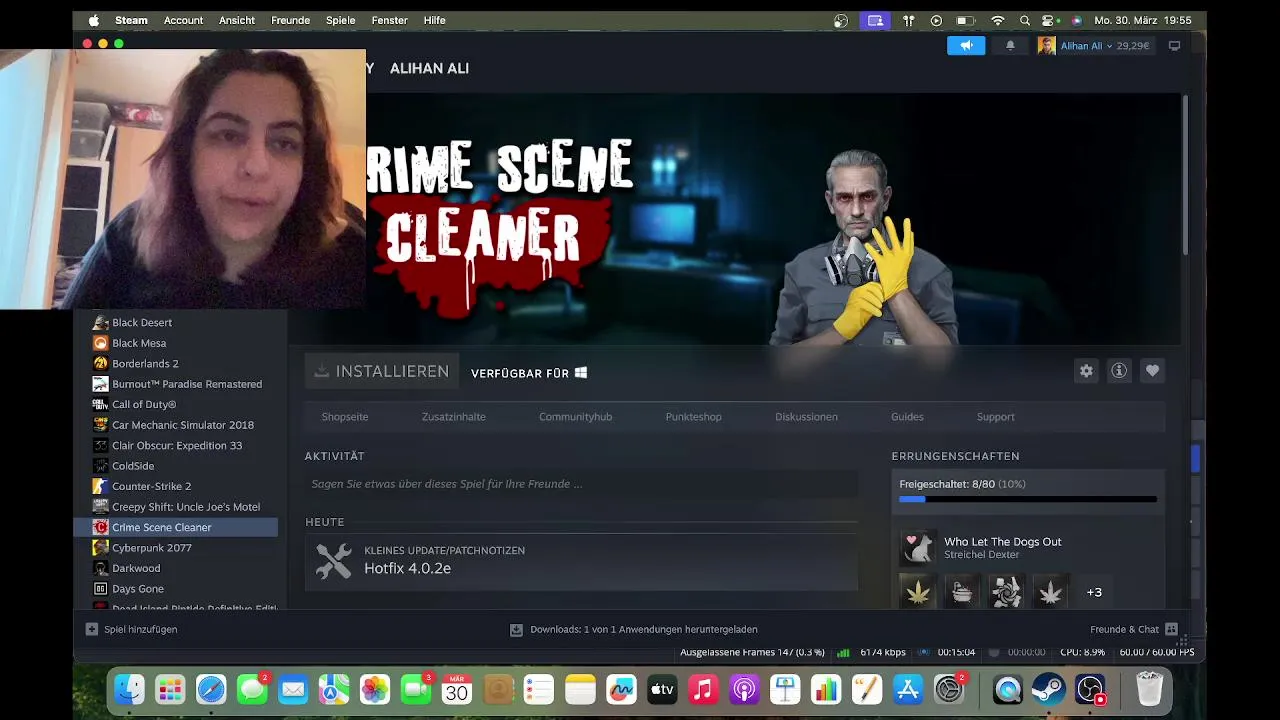1280x720 pixels.
Task: Click Spiel hinzufügen add game button
Action: (x=131, y=629)
